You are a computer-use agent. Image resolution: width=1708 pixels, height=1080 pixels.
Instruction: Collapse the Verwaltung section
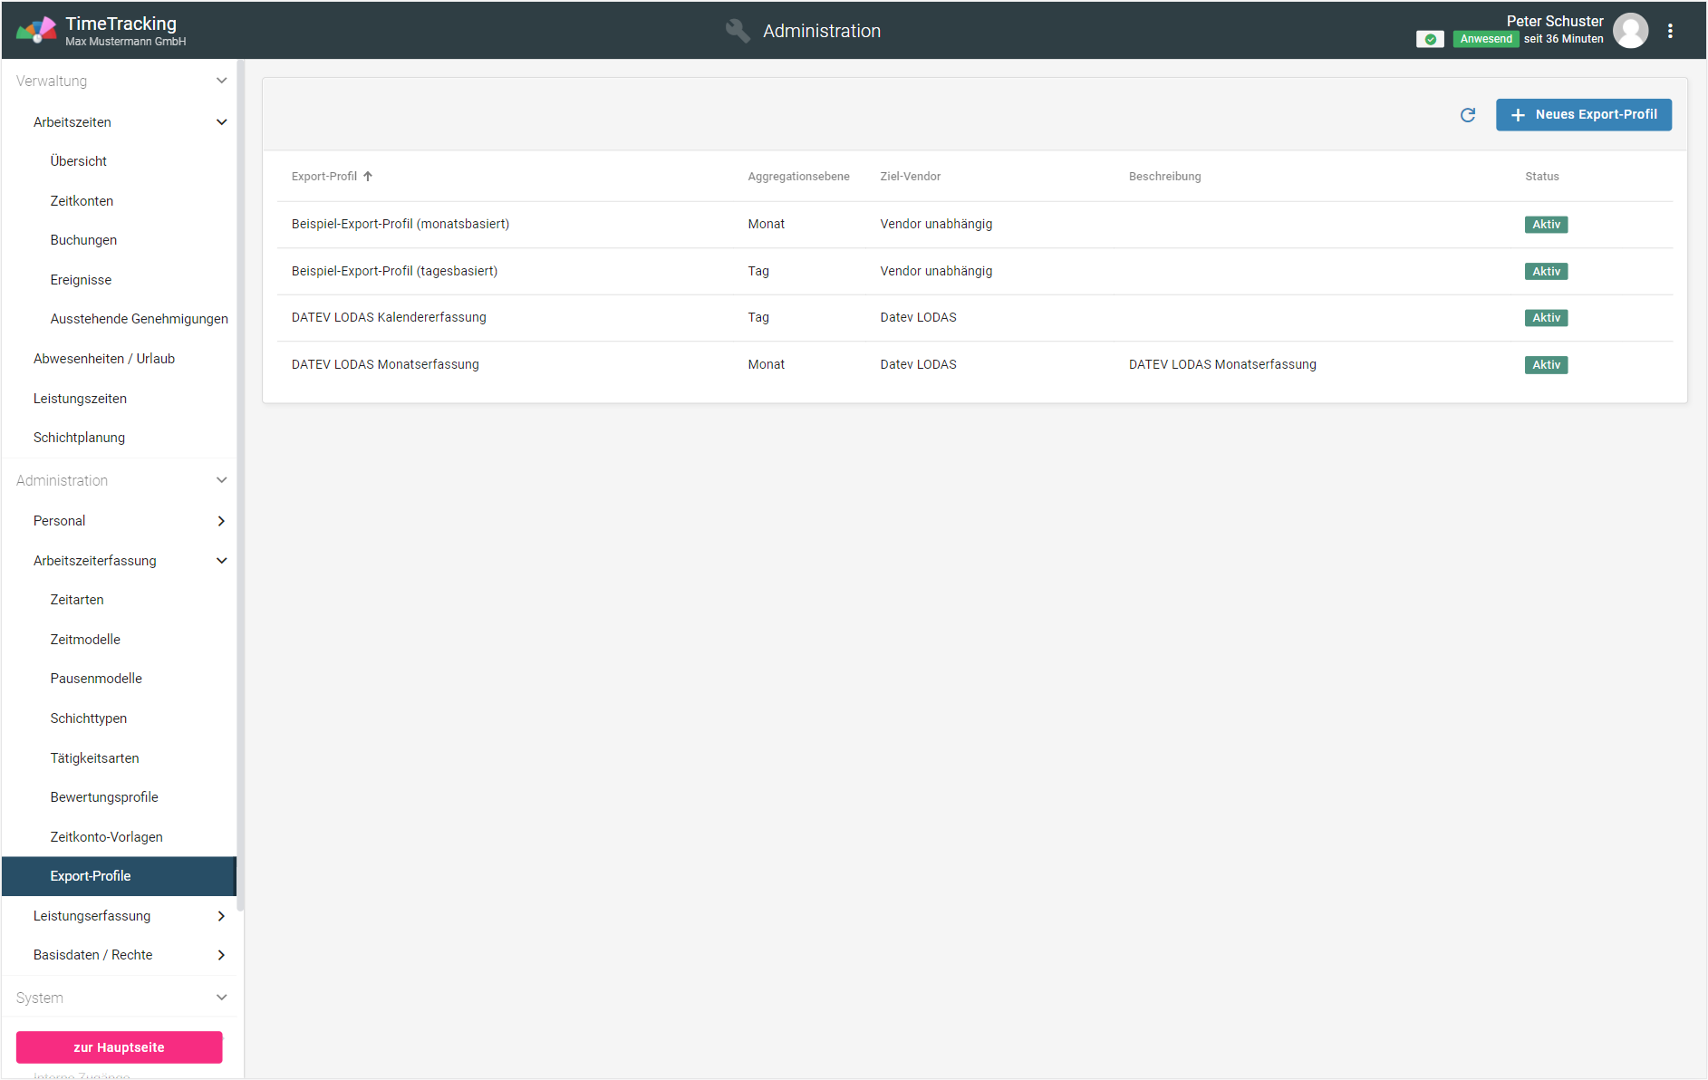(221, 81)
